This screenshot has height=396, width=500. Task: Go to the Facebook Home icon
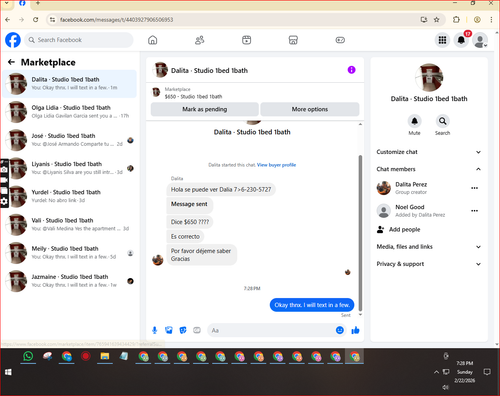tap(153, 40)
